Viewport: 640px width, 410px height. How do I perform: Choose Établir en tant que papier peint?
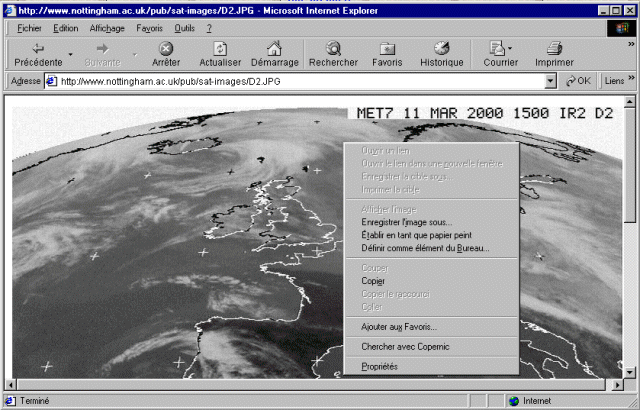coord(420,235)
